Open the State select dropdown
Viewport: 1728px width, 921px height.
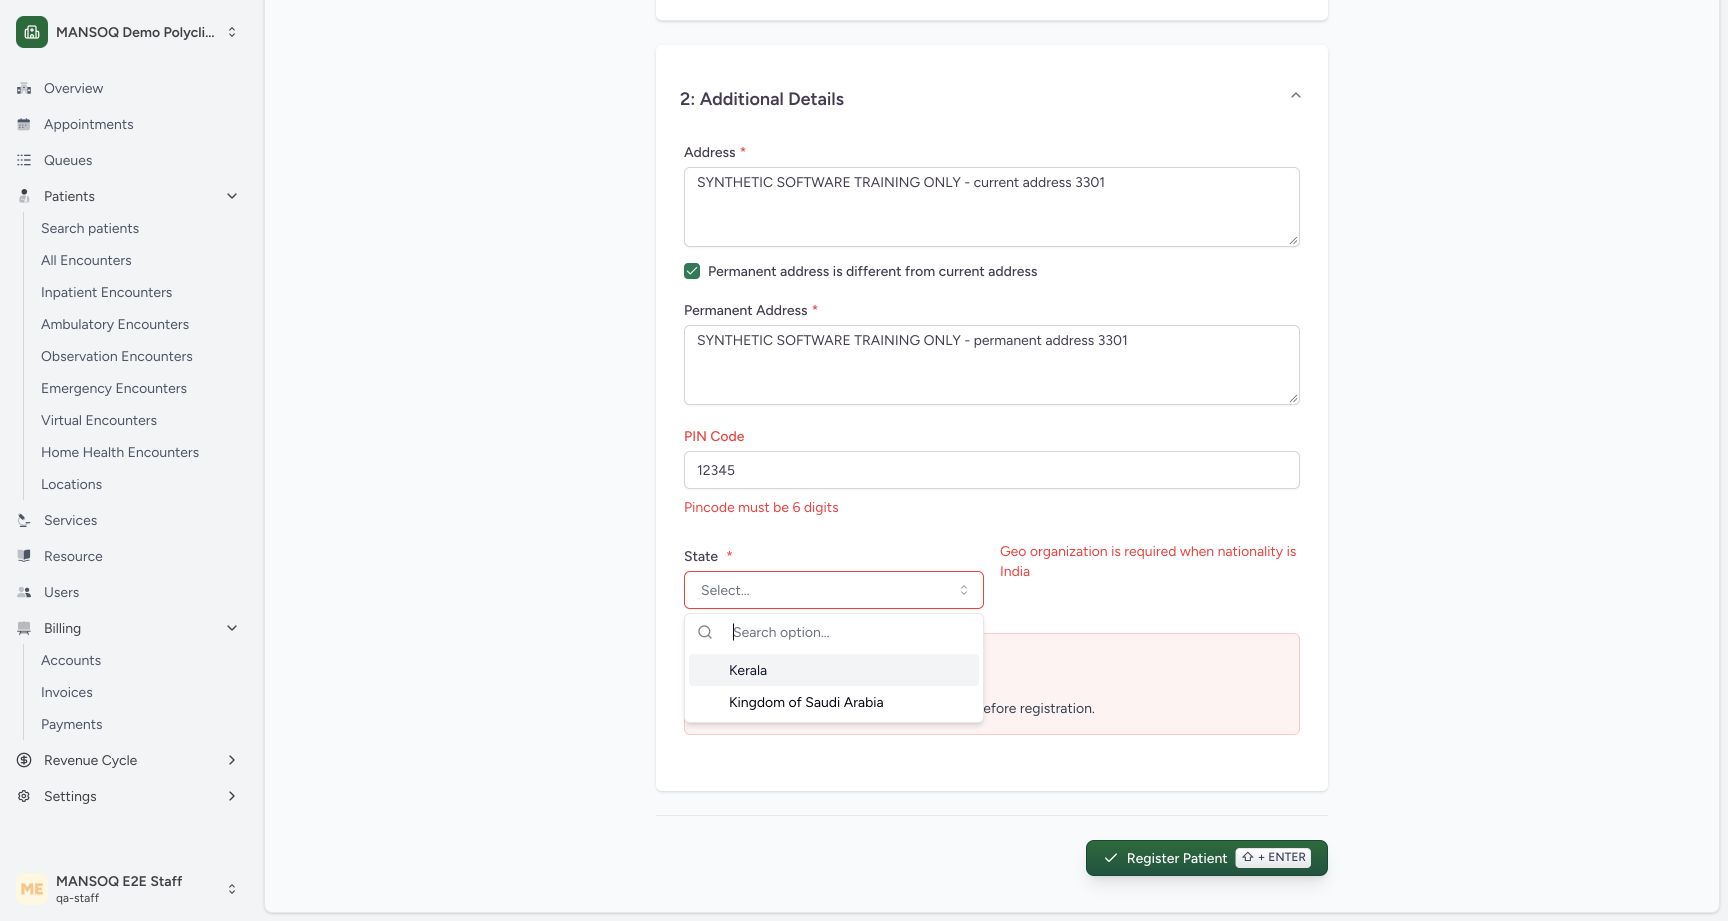[834, 590]
